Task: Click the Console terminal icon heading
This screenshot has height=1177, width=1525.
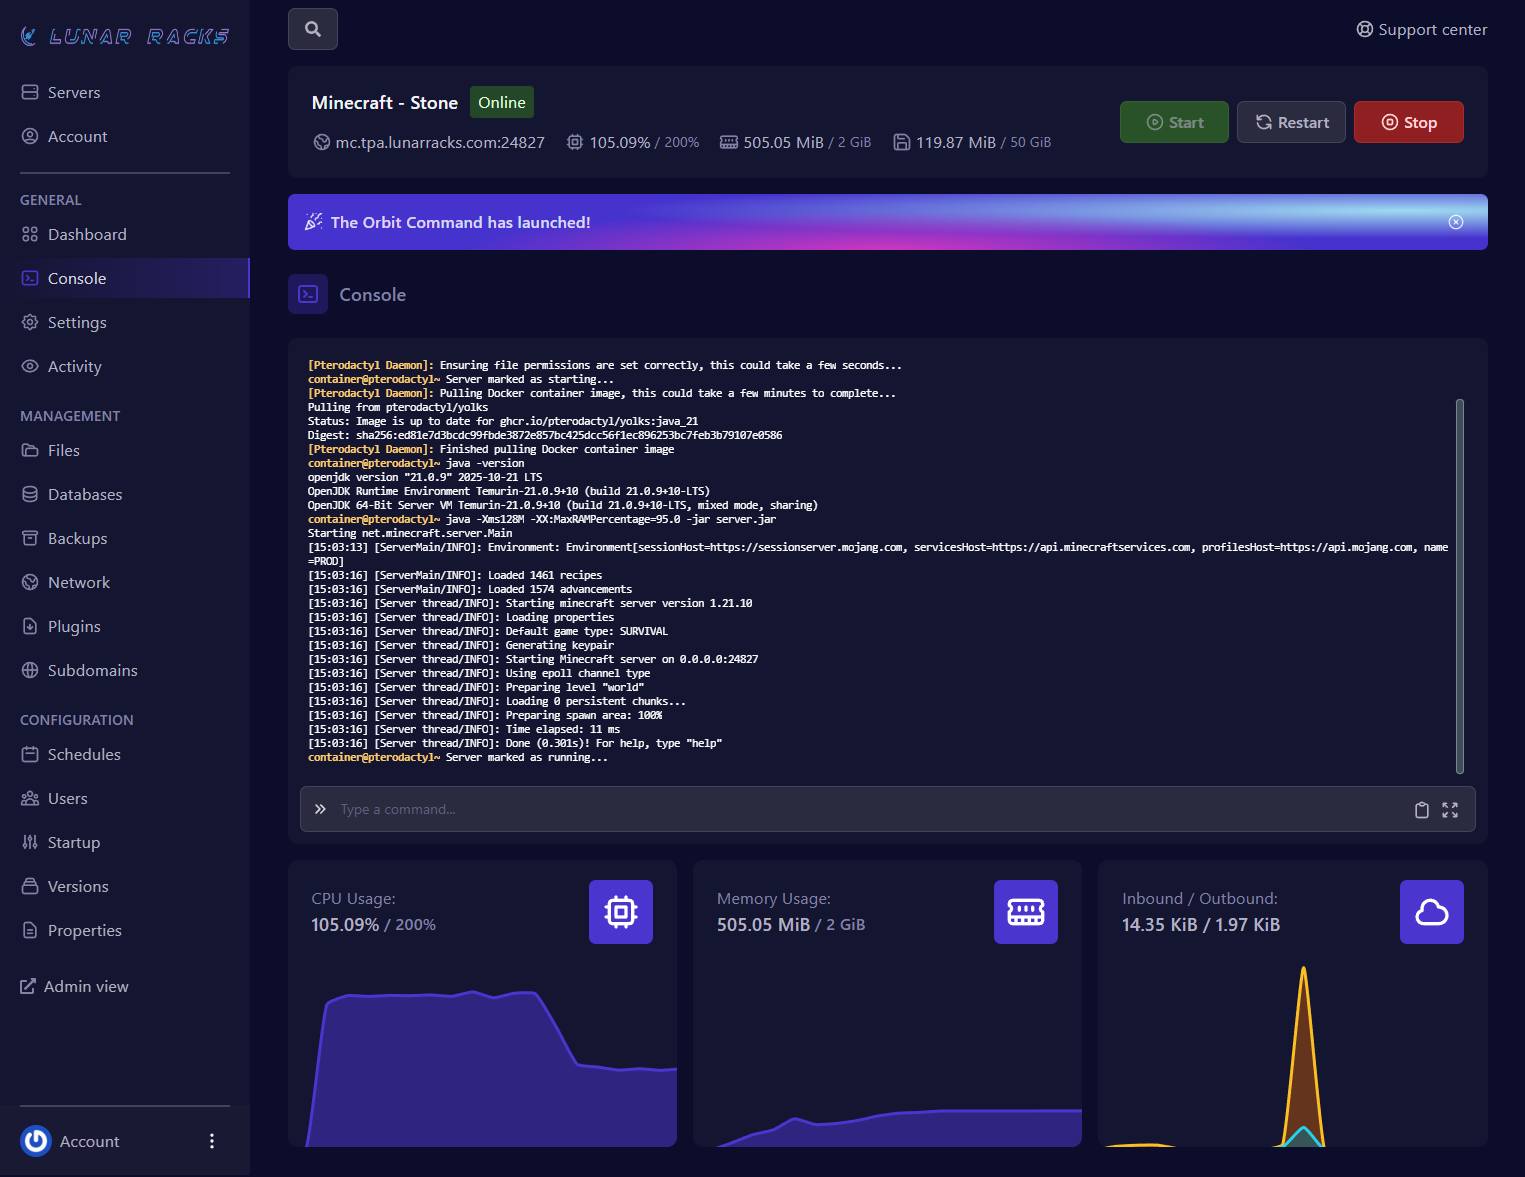Action: tap(308, 294)
